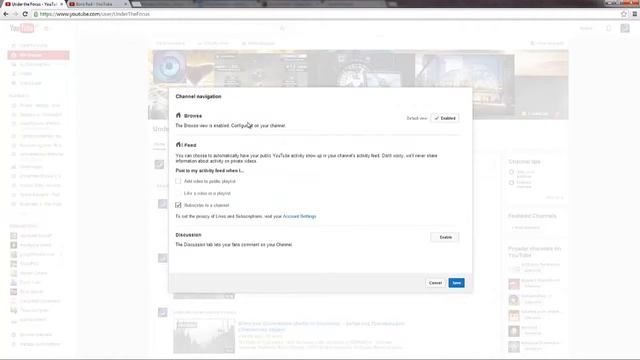Viewport: 640px width, 360px height.
Task: Click the YouTube logo
Action: pos(22,28)
